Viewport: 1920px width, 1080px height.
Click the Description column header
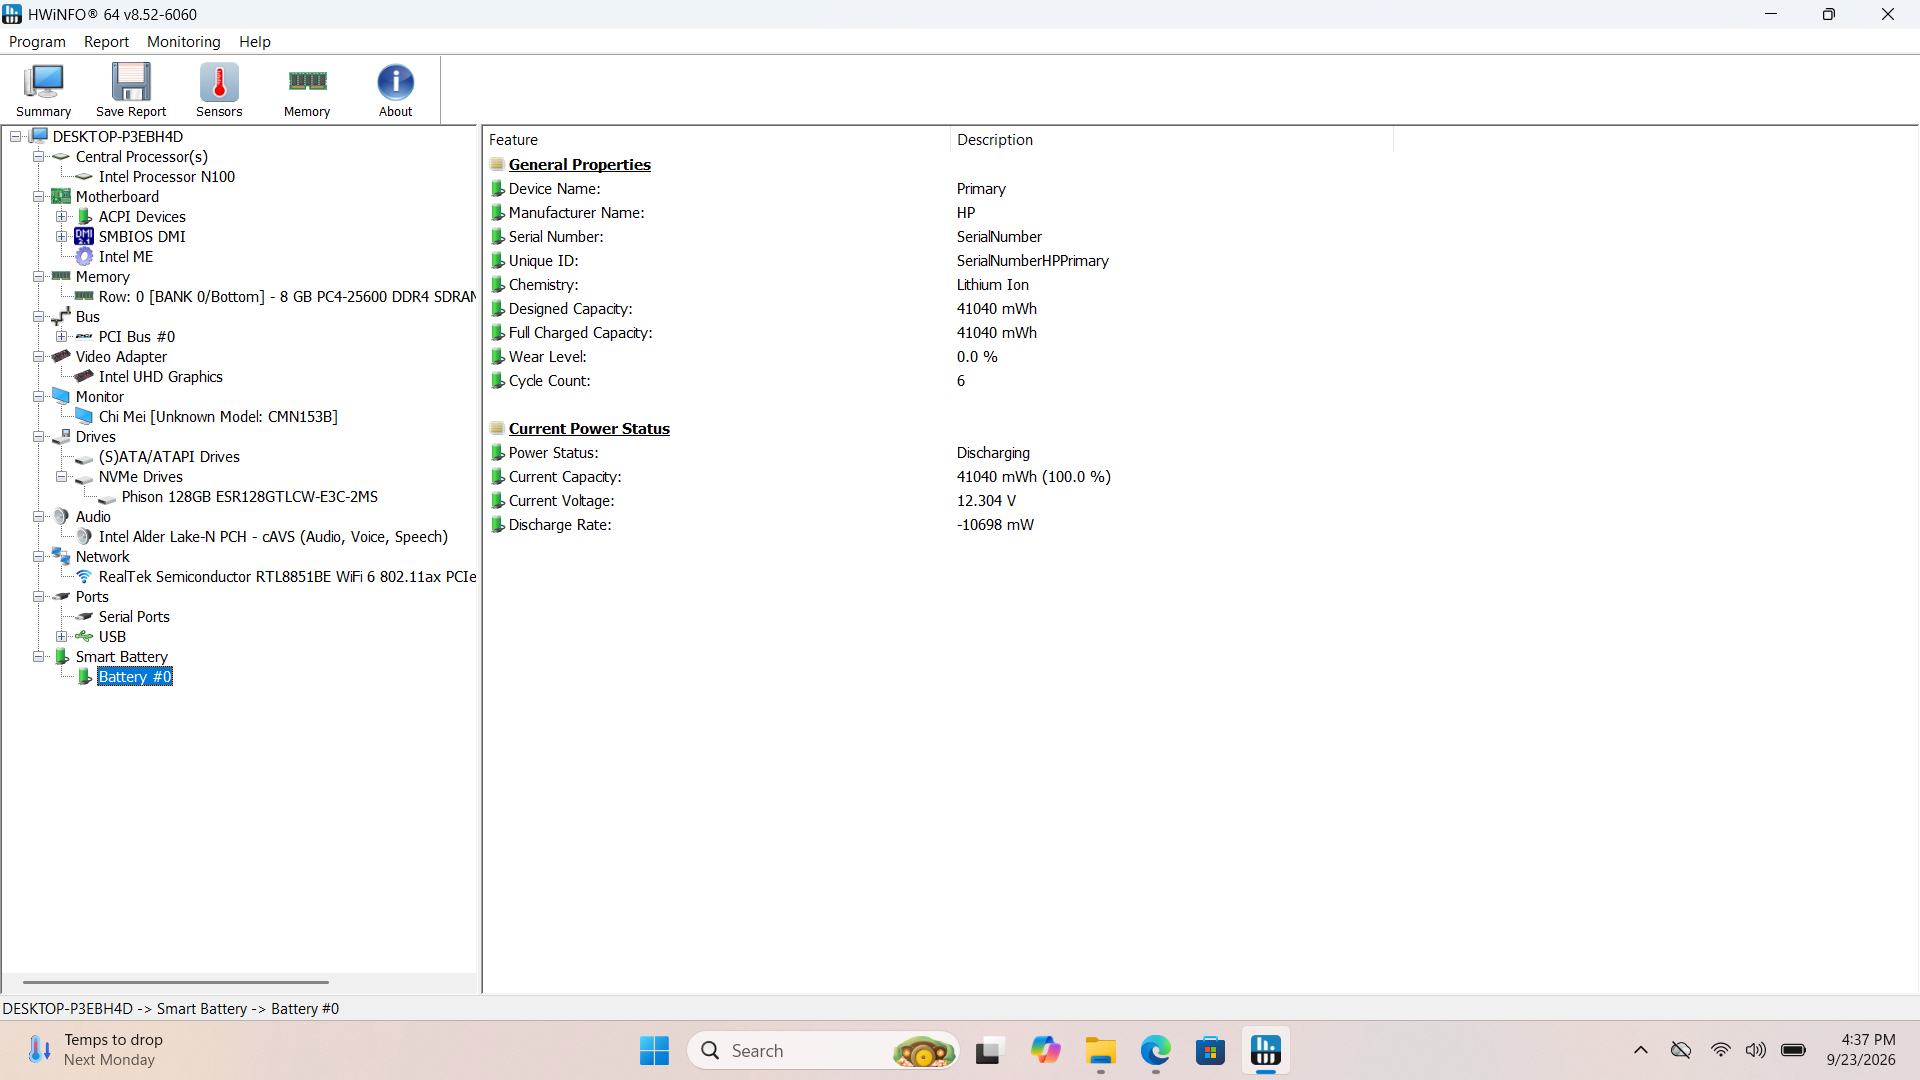pyautogui.click(x=1171, y=140)
